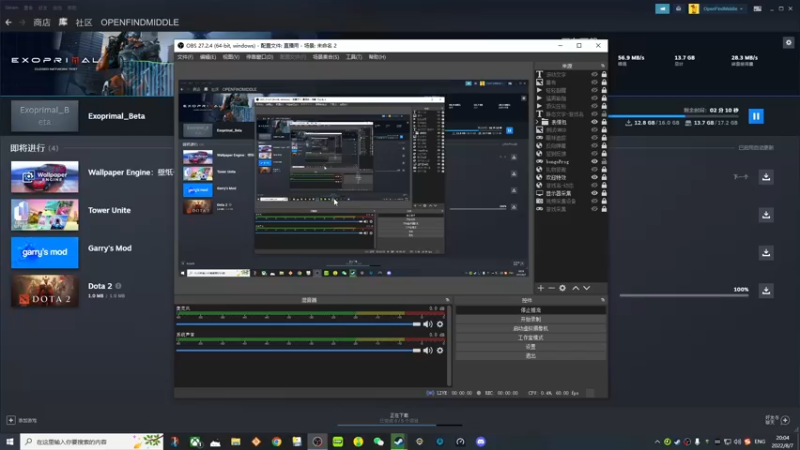800x450 pixels.
Task: Enable 工作室模式 studio mode
Action: coord(531,338)
